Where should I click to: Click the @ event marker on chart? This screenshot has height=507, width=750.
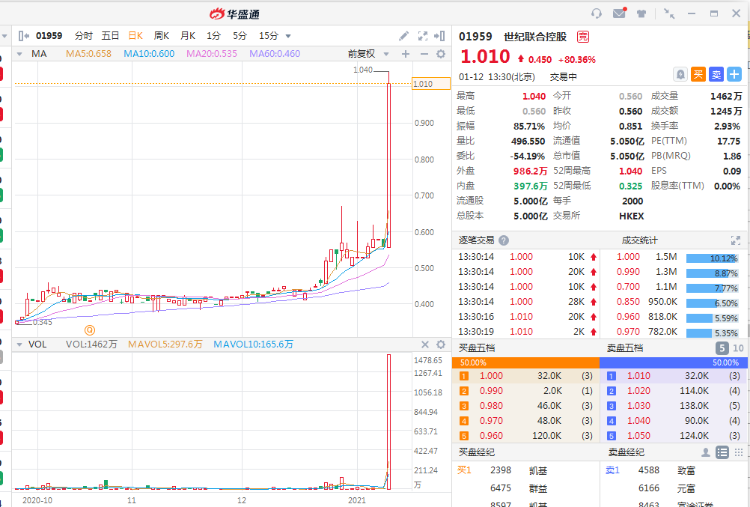89,330
